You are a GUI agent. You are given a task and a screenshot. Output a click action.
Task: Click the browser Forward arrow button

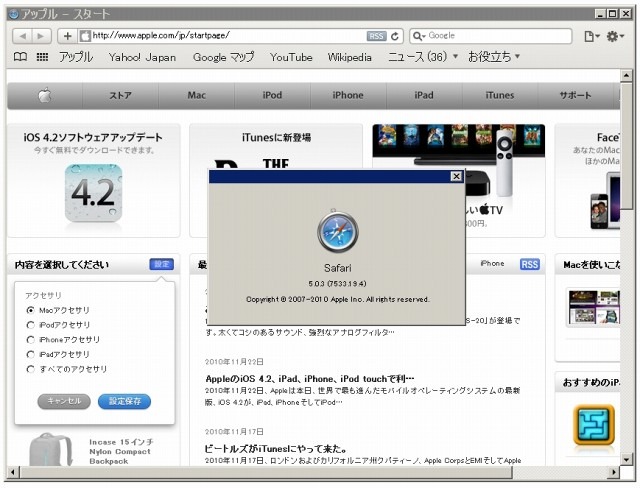(x=41, y=36)
